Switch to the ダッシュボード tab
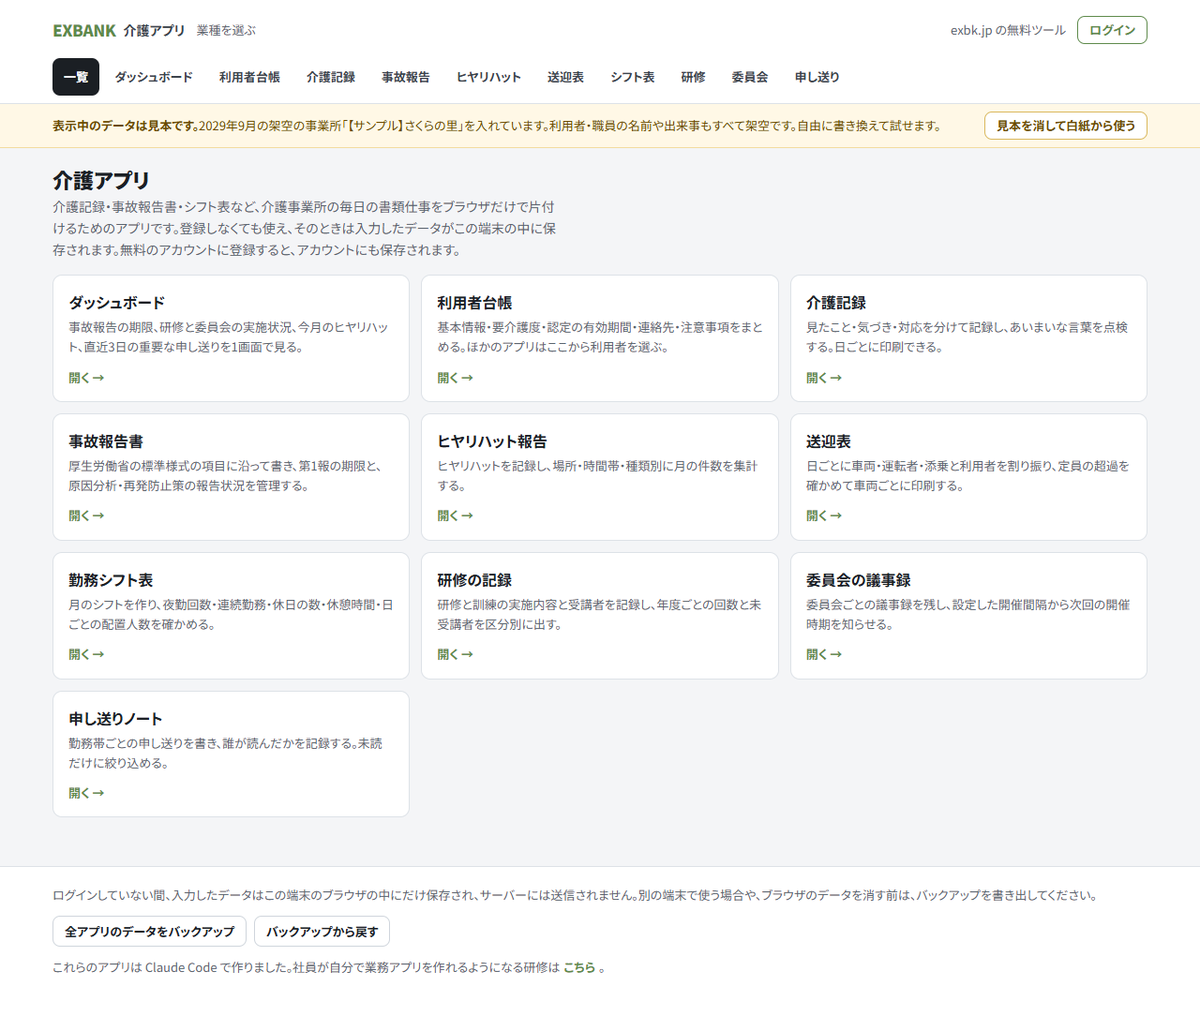Image resolution: width=1200 pixels, height=1031 pixels. [154, 77]
